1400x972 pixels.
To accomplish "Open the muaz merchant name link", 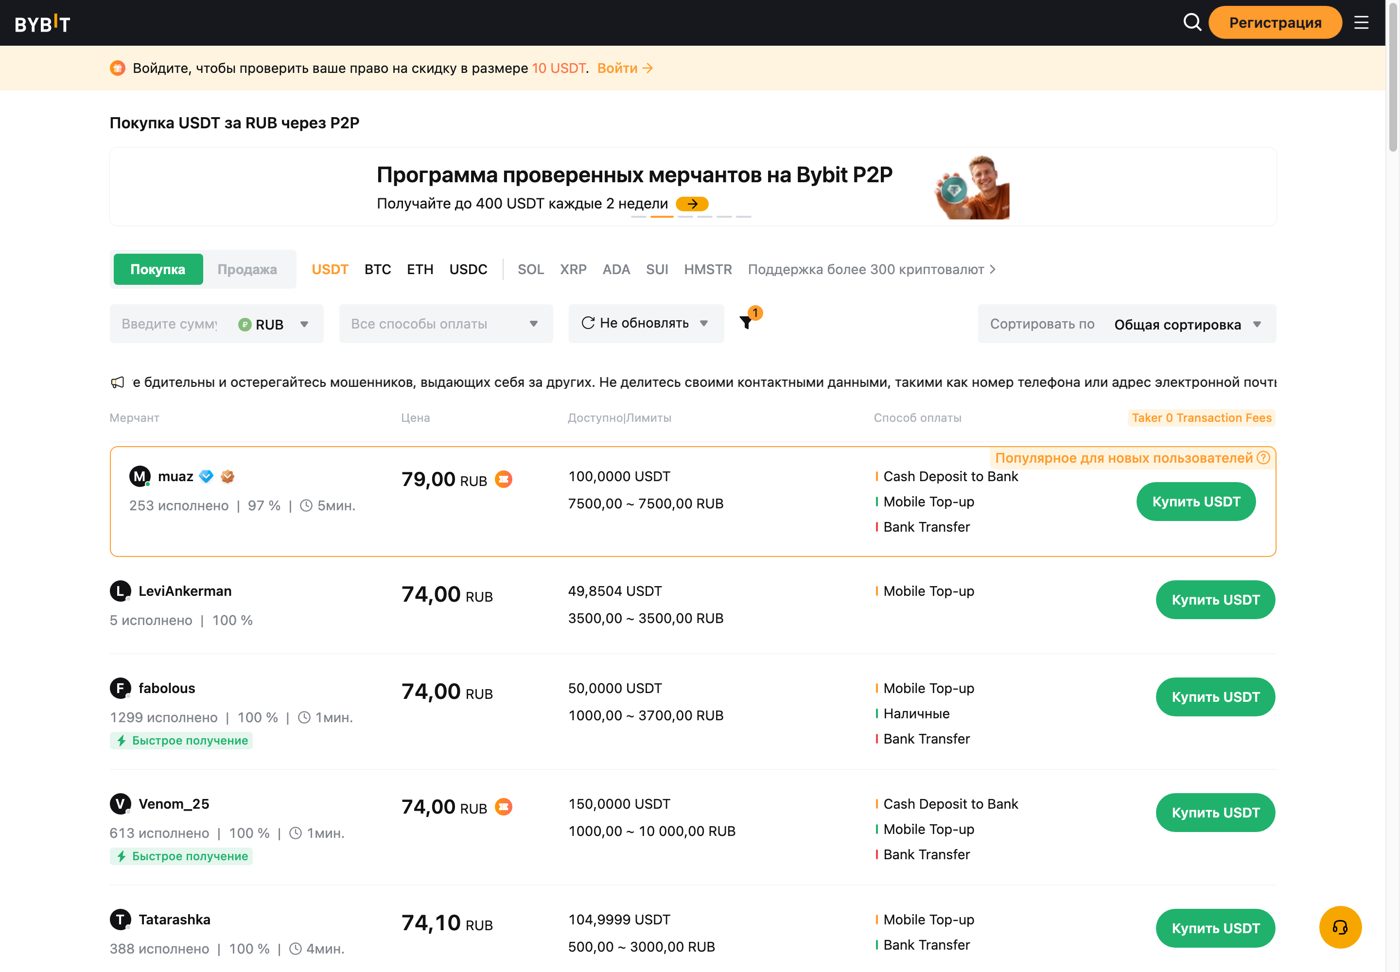I will (176, 476).
